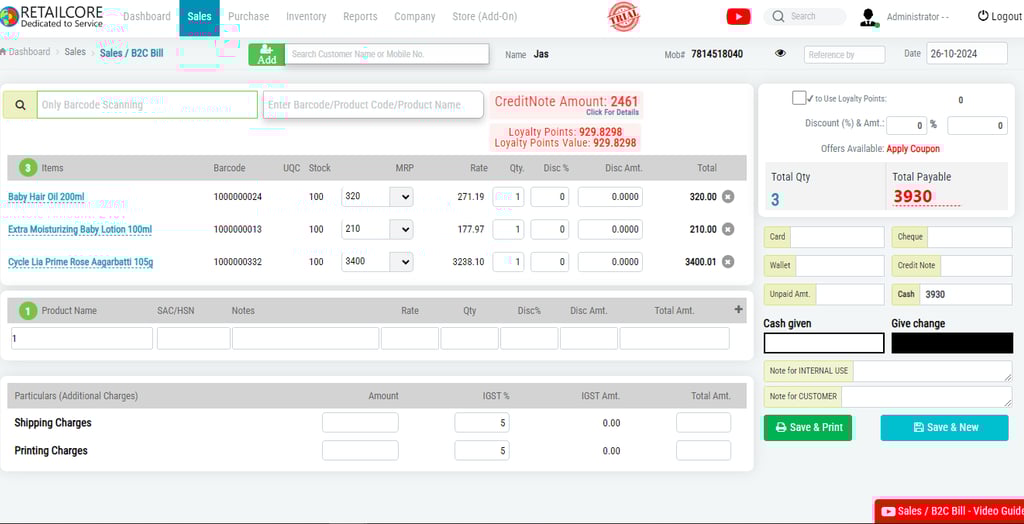Open the Baby Hair Oil 200ml product link
Viewport: 1024px width, 524px height.
click(46, 197)
